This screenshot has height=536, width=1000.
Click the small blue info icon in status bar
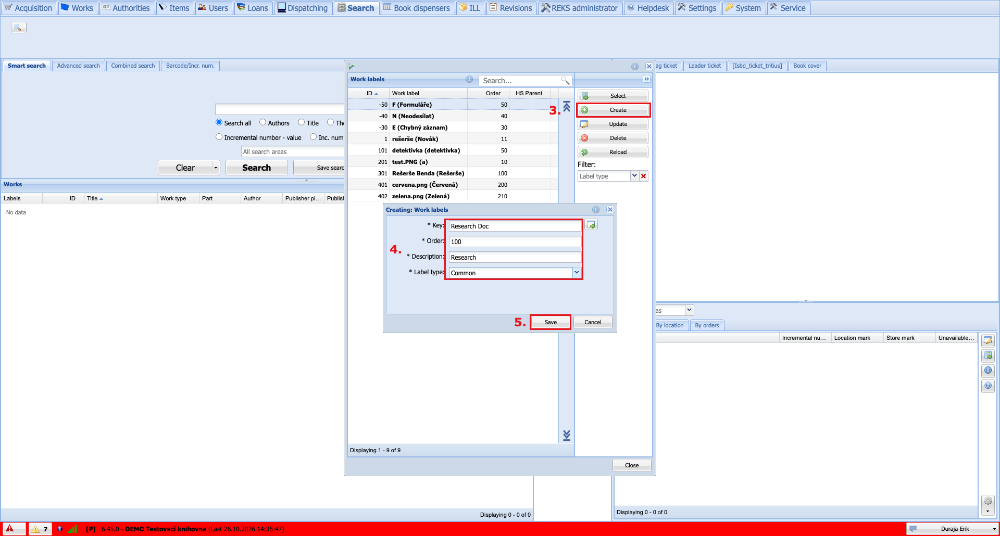[x=60, y=529]
